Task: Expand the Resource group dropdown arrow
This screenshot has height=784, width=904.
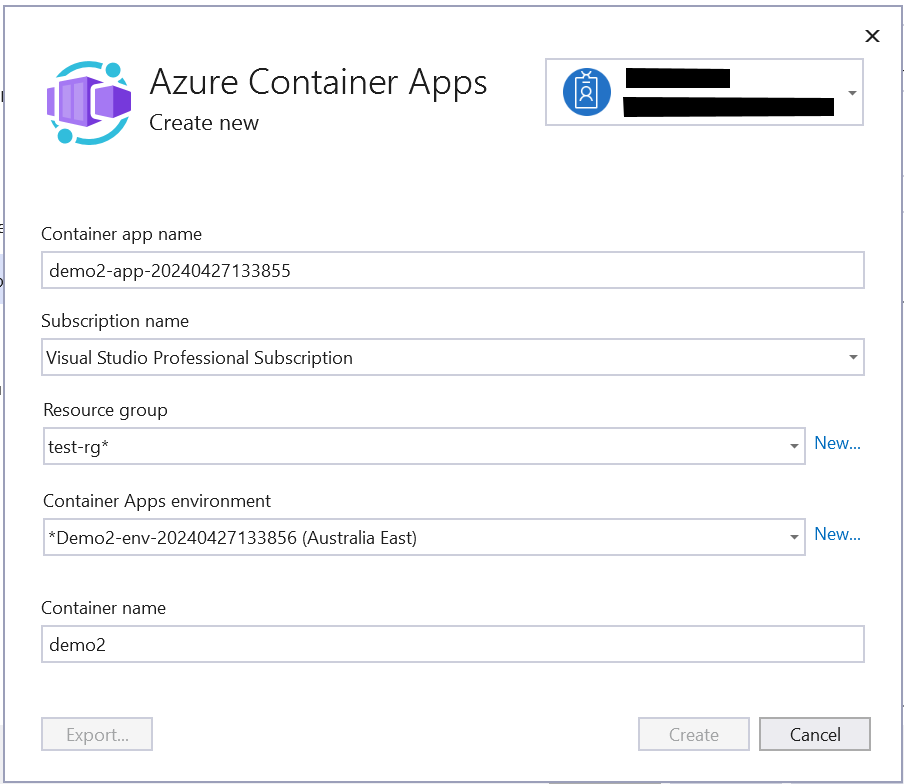Action: click(x=794, y=446)
